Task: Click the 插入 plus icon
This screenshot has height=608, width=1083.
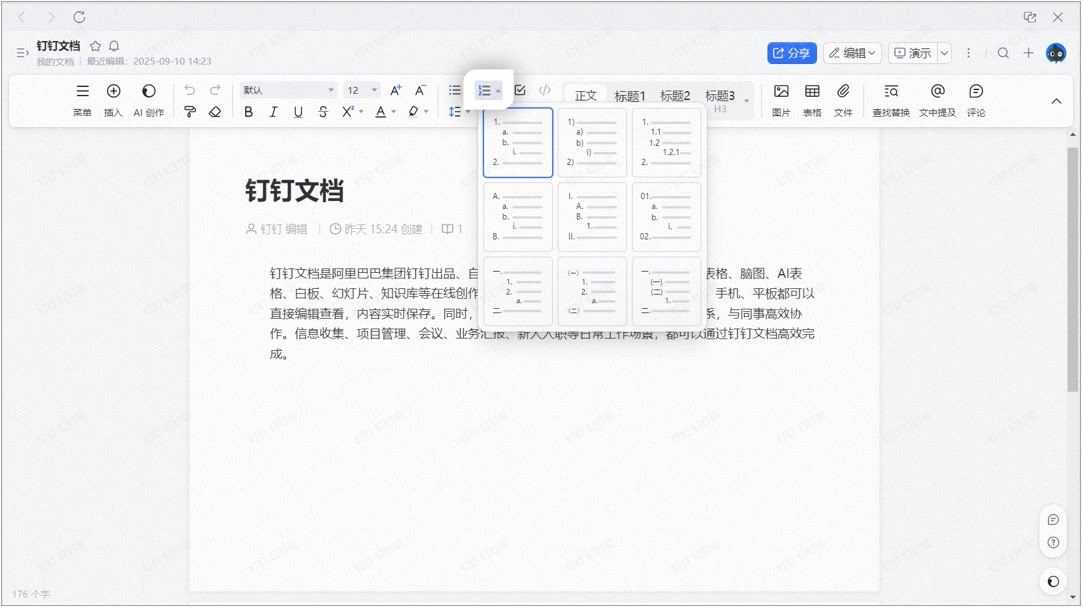Action: point(113,91)
